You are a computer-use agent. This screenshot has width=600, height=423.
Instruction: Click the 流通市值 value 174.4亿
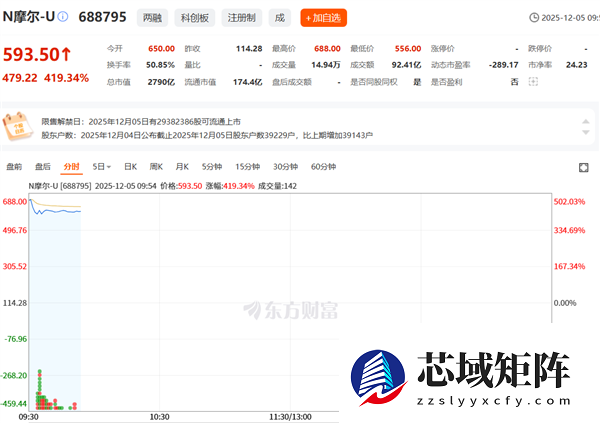pos(248,82)
